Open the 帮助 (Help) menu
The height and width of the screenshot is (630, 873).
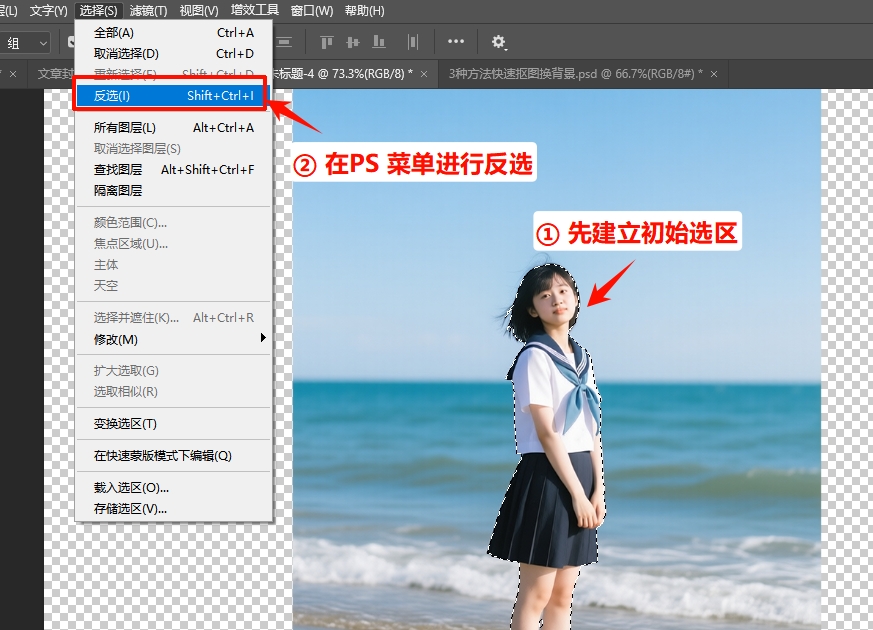[x=362, y=10]
